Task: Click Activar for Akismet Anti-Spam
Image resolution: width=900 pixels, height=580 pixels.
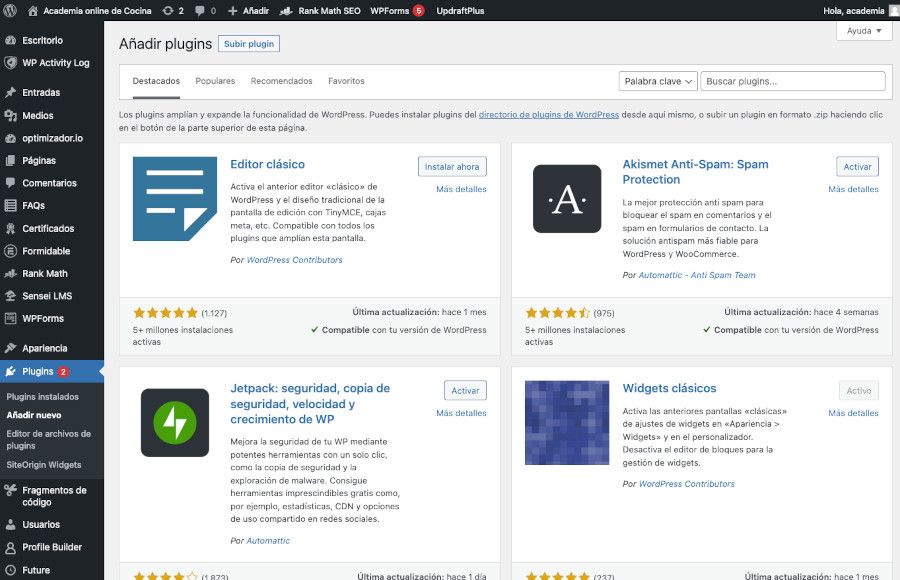Action: coord(857,167)
